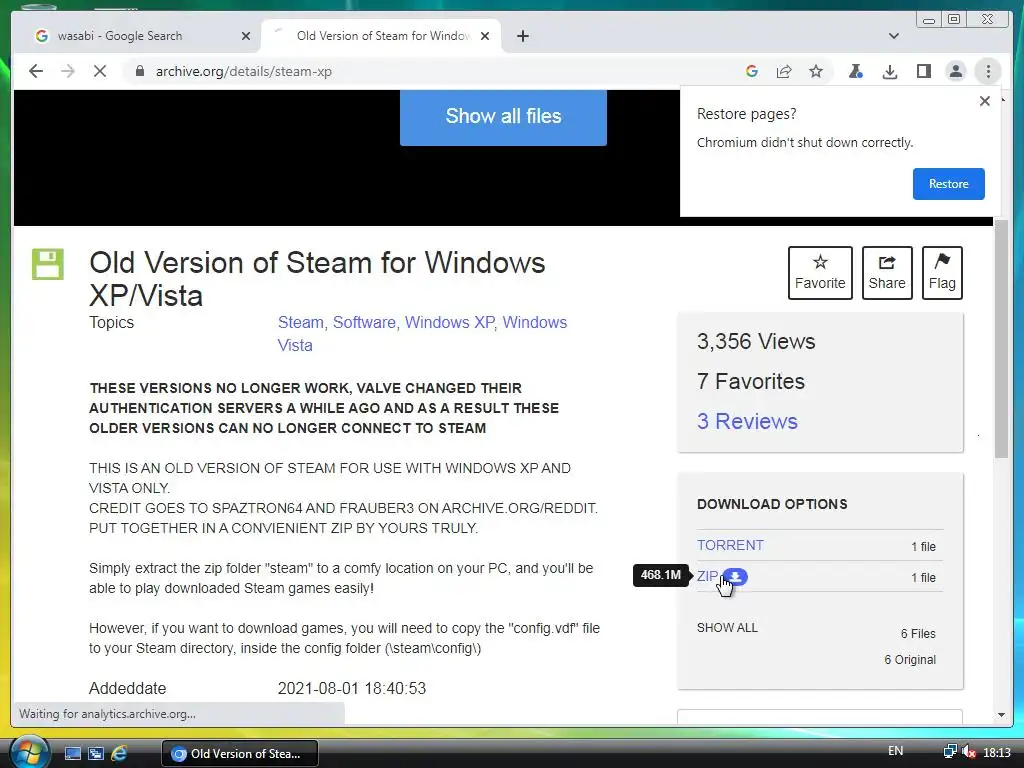Stop loading the page with X button
The image size is (1024, 768).
[100, 71]
